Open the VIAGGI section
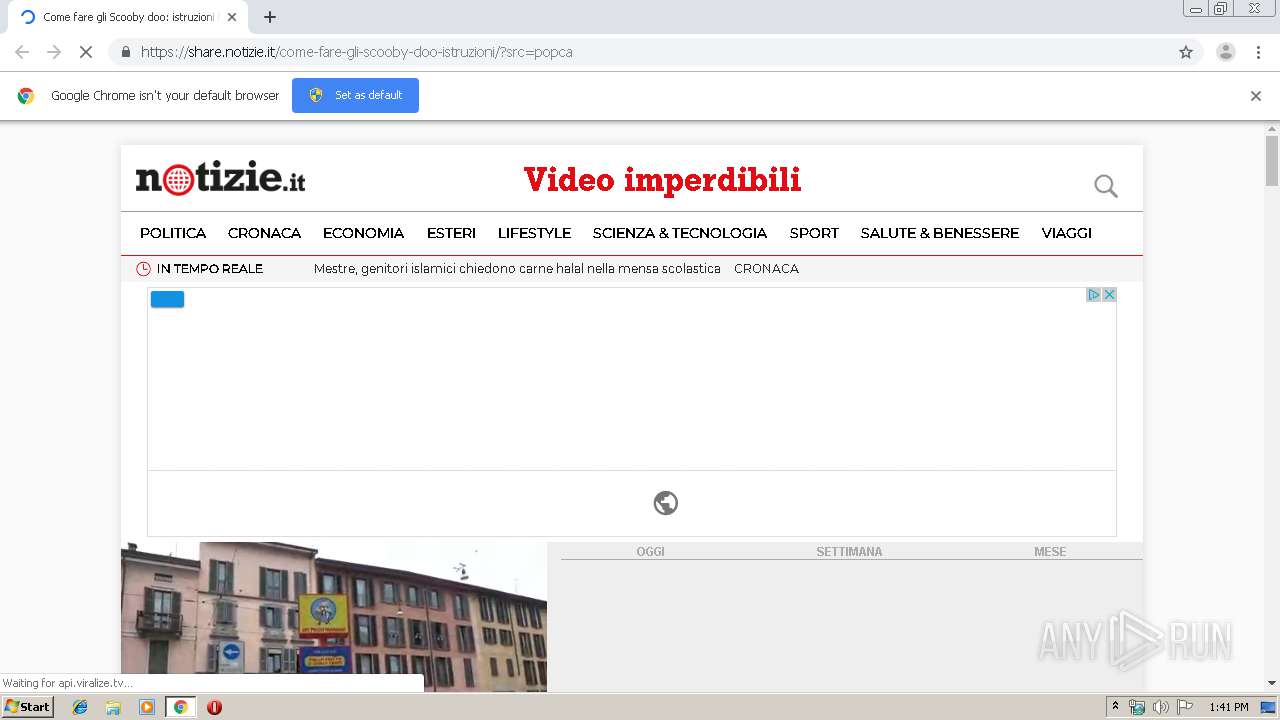This screenshot has height=720, width=1280. [1066, 233]
